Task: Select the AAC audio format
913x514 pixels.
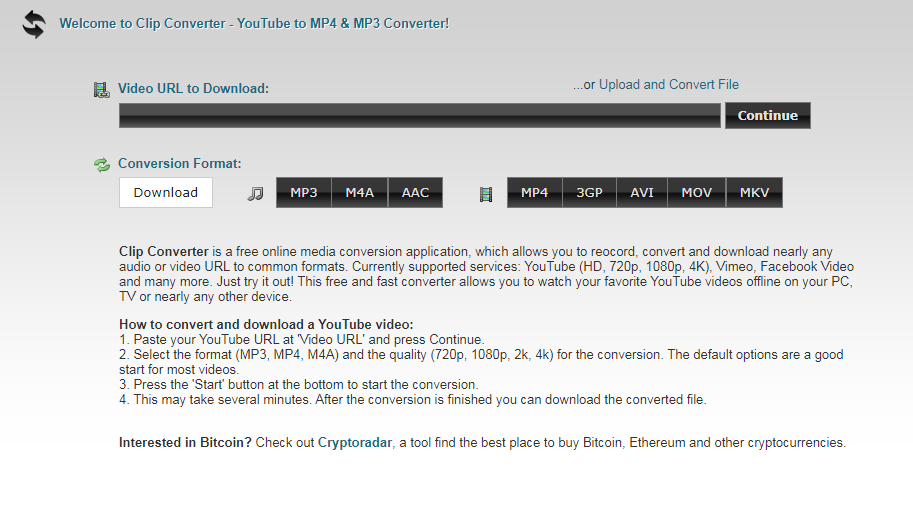Action: point(415,193)
